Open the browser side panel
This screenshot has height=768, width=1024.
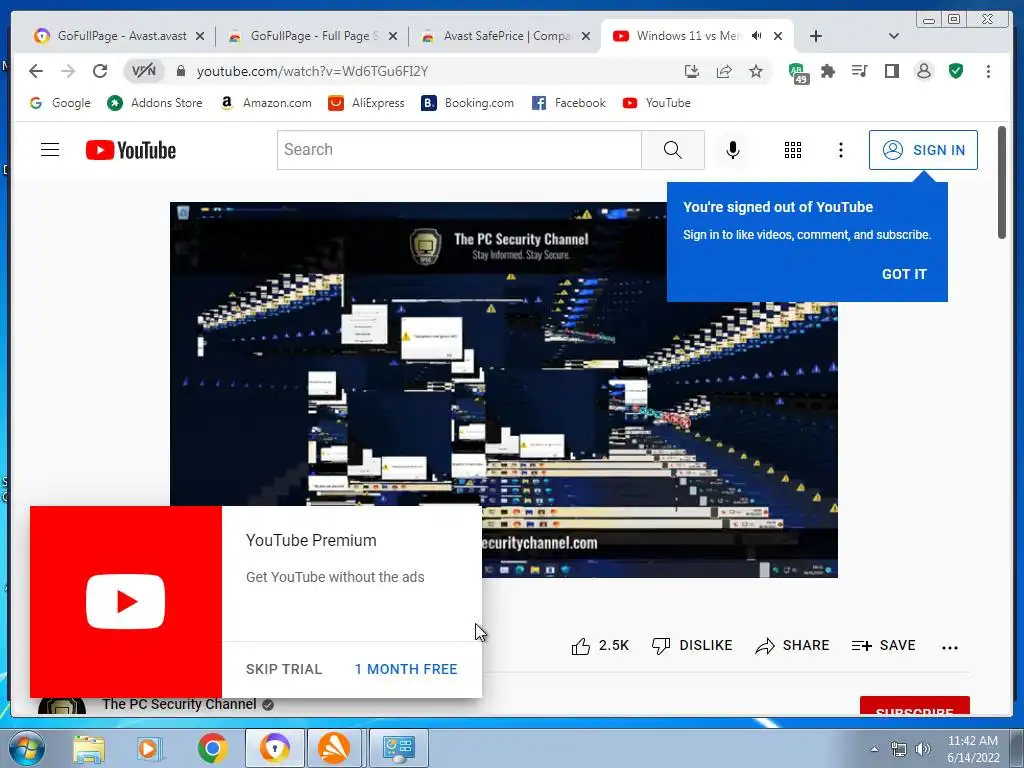point(891,71)
